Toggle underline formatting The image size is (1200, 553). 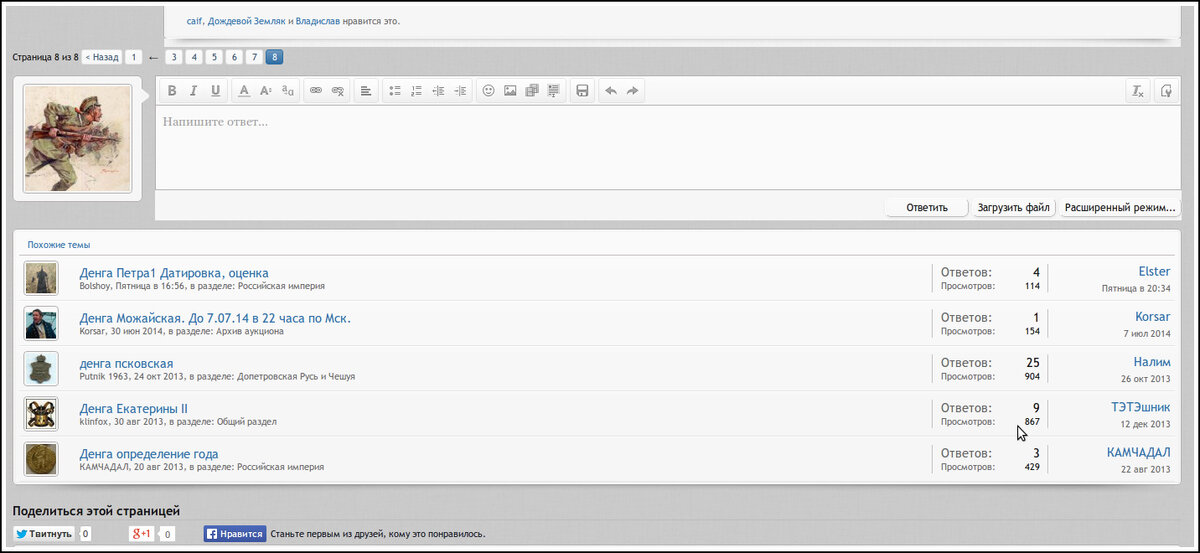tap(215, 91)
